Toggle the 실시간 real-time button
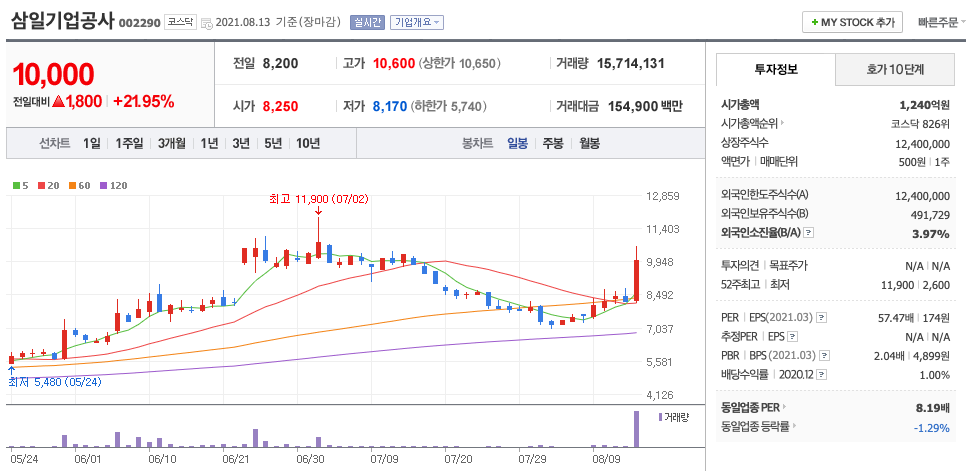Screen dimensions: 972x471 [368, 23]
